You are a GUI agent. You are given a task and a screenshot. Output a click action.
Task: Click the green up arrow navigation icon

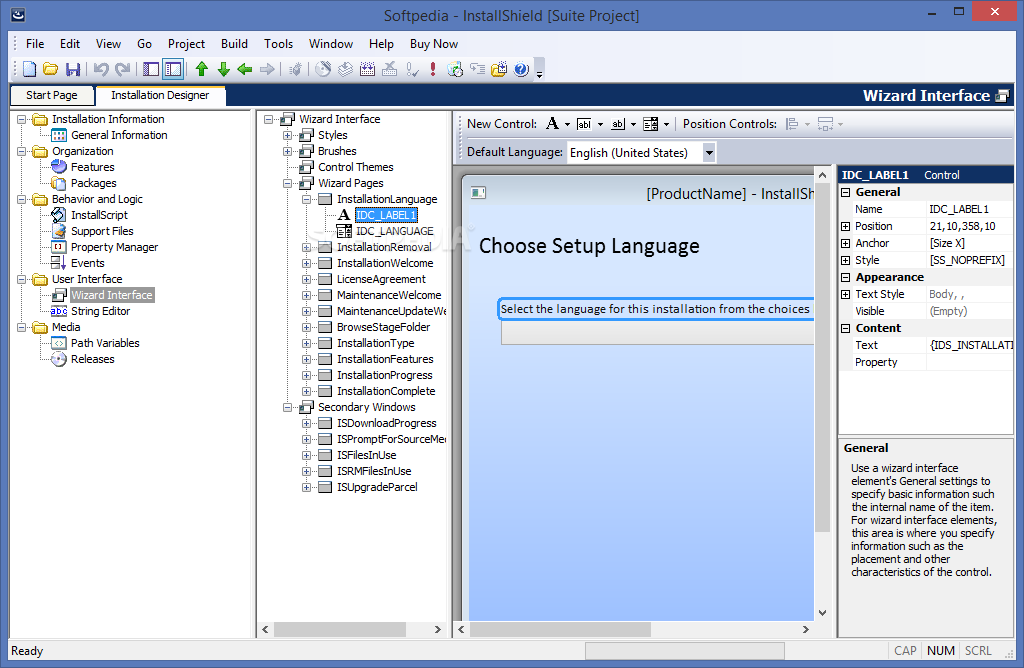(x=202, y=69)
